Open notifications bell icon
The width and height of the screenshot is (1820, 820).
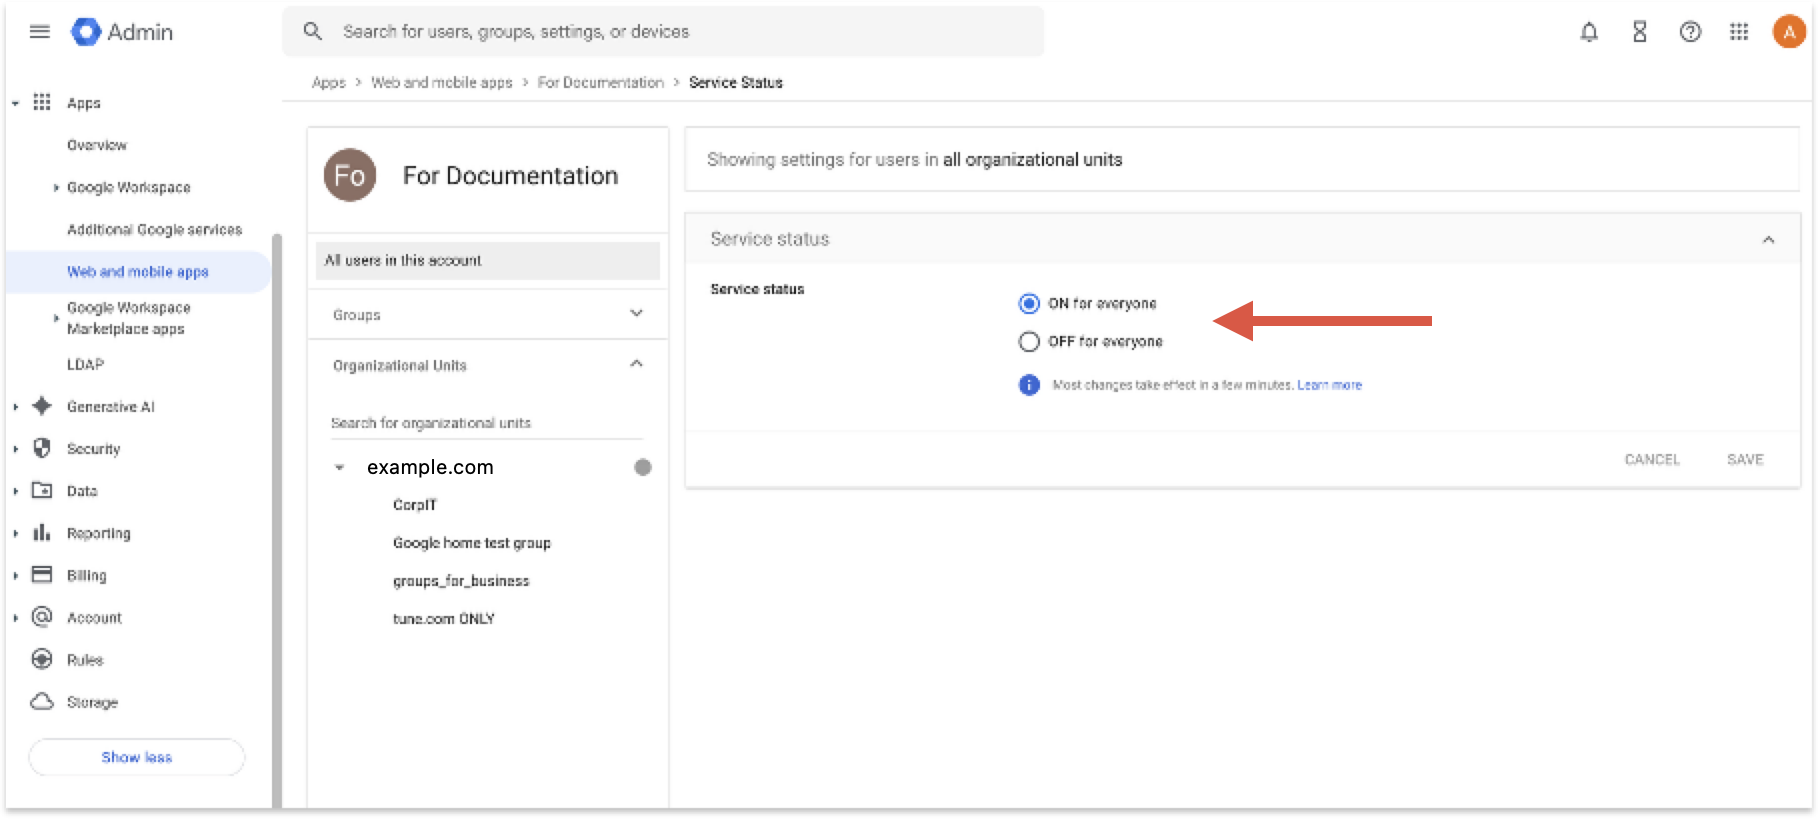pos(1589,32)
